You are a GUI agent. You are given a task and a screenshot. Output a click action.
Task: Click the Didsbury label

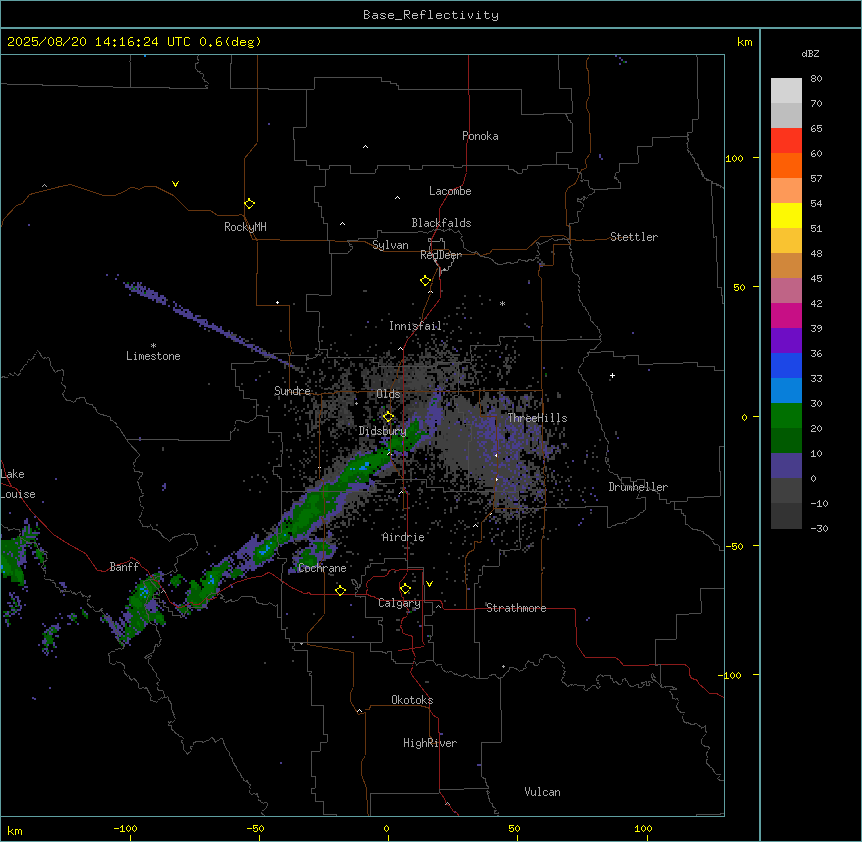pyautogui.click(x=383, y=431)
